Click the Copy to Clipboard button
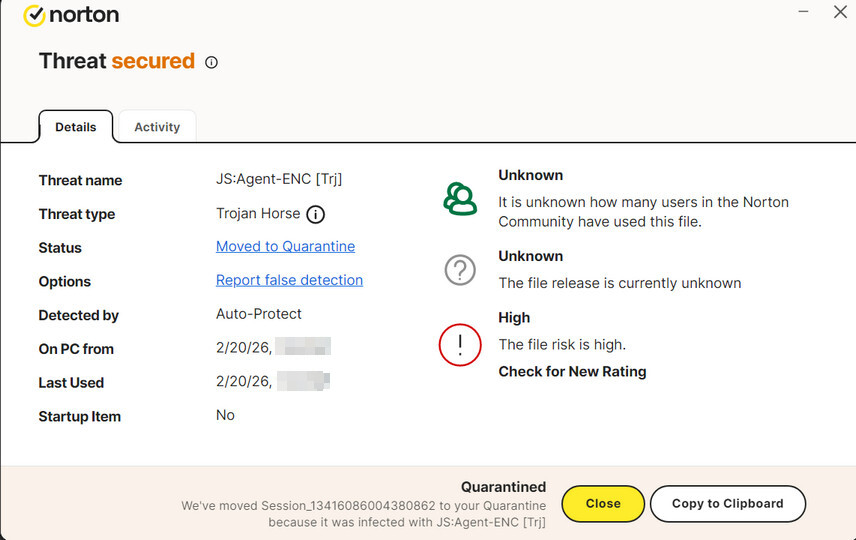This screenshot has height=540, width=856. (x=727, y=504)
